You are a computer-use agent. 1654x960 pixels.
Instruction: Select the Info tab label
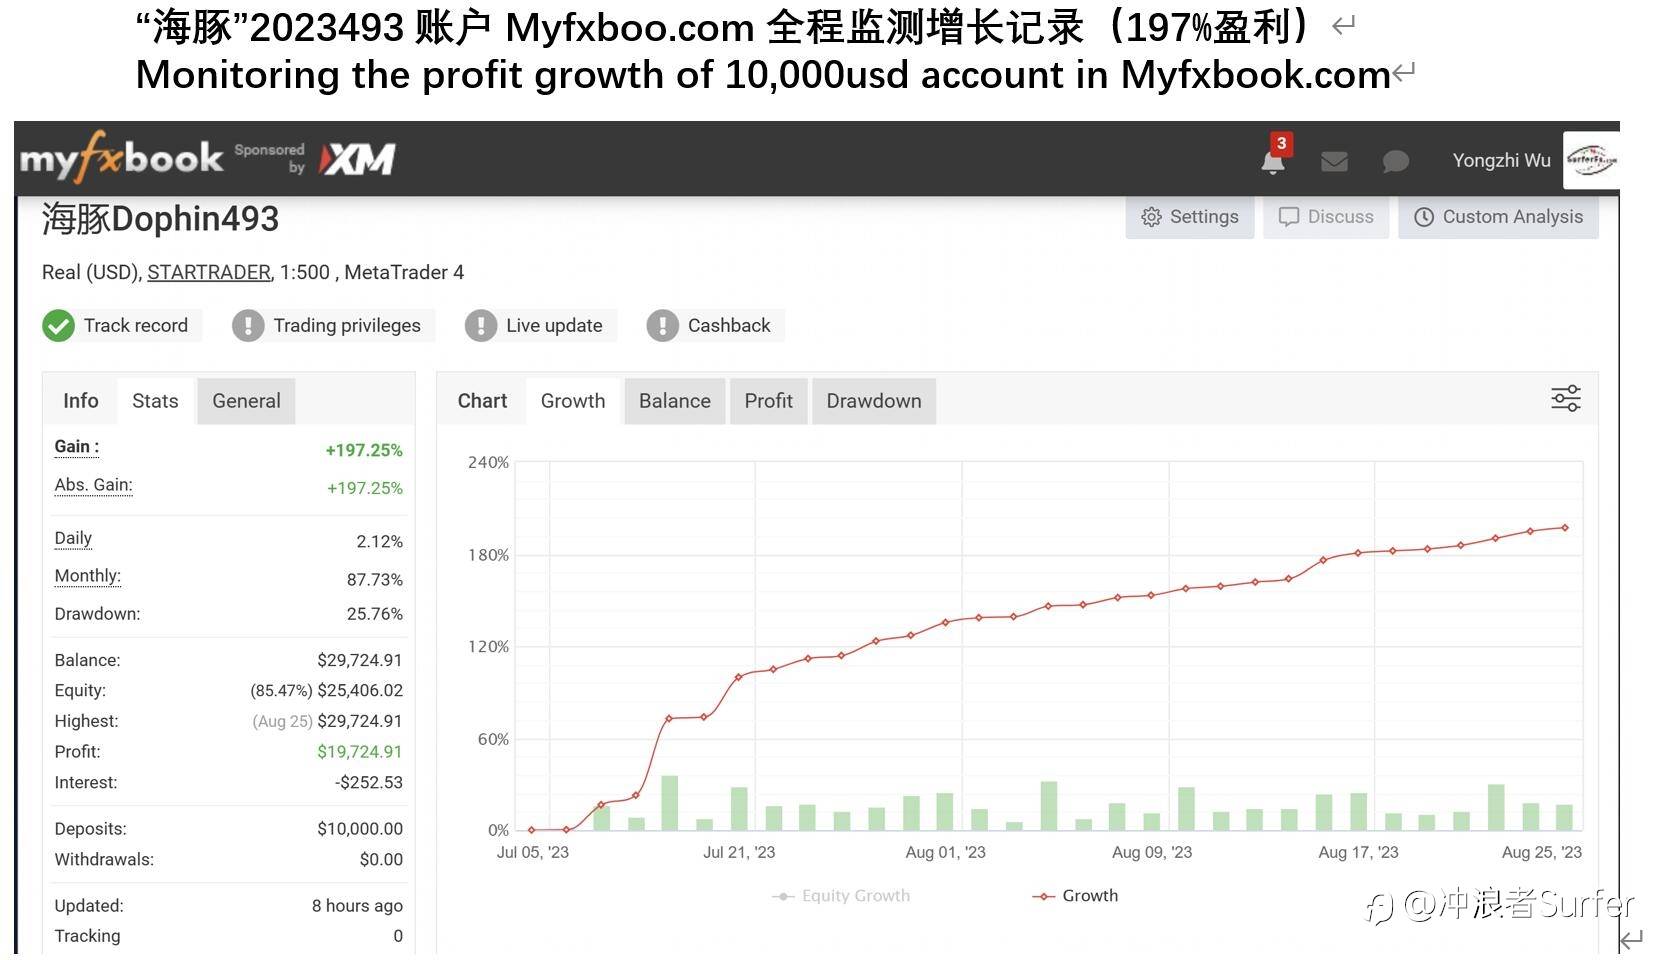(x=81, y=401)
